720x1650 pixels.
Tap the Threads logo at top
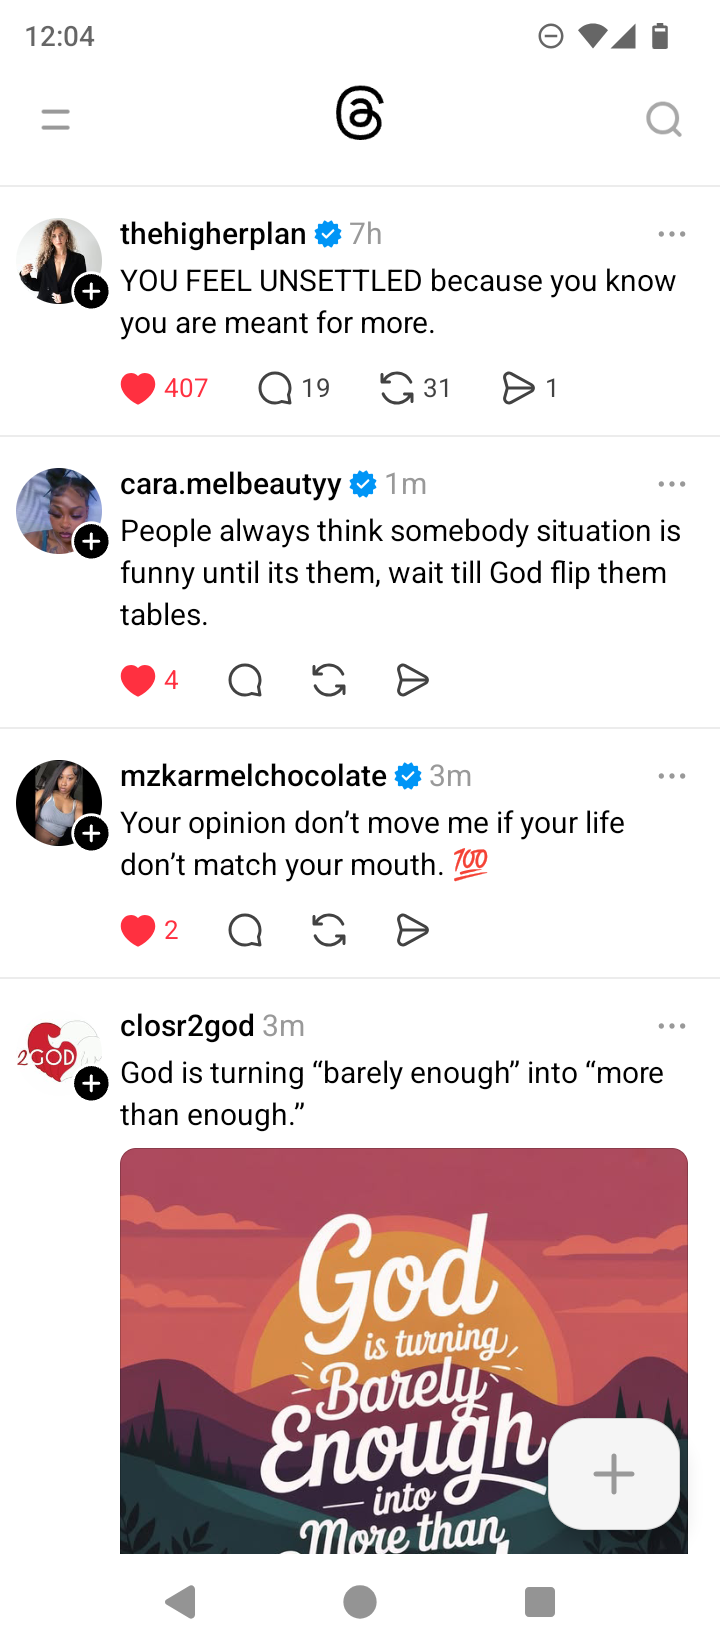pos(360,114)
